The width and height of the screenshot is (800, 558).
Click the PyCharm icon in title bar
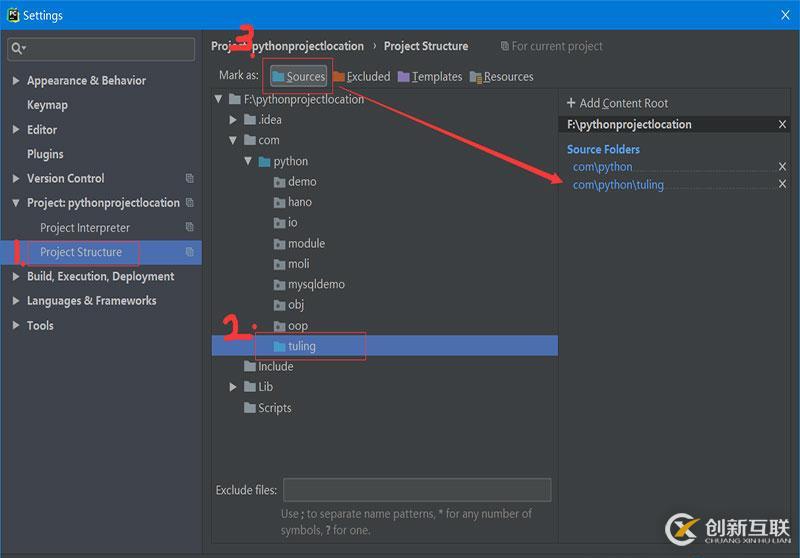(13, 15)
